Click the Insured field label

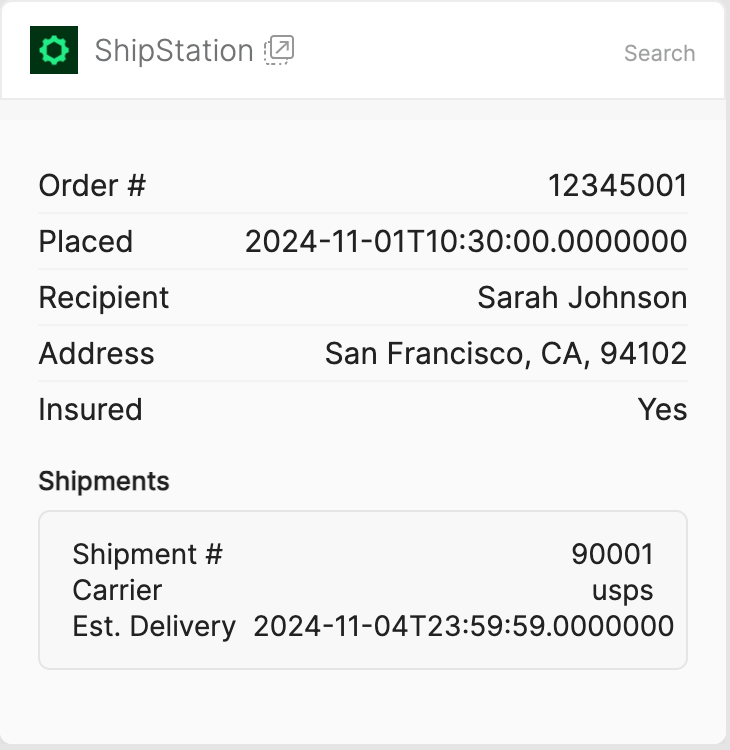[x=90, y=409]
